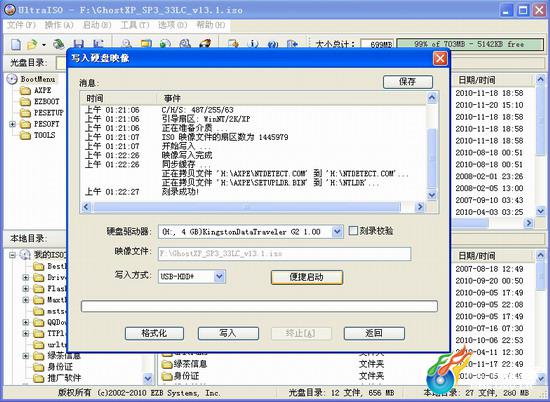Click the message log scroll-right arrow
The image size is (550, 402).
(x=419, y=207)
